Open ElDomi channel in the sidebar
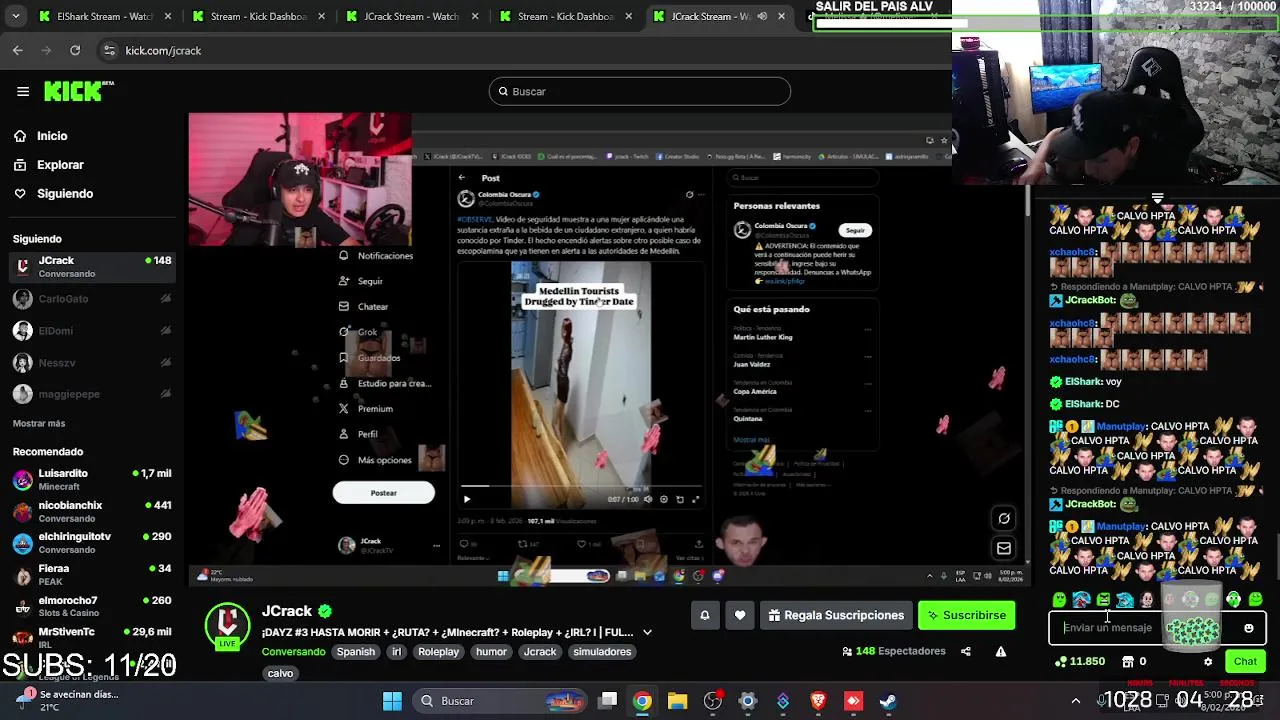Screen dimensions: 1280x720 click(92, 330)
